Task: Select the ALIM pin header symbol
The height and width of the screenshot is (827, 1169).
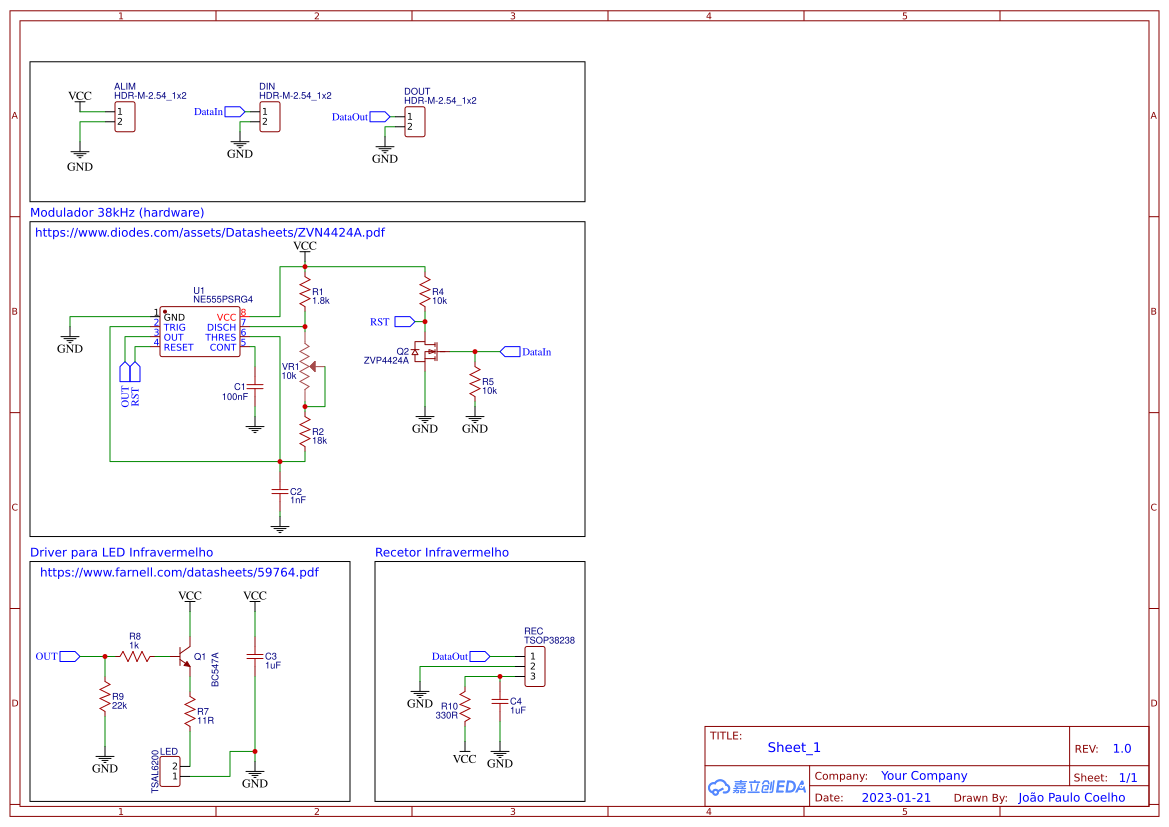Action: pyautogui.click(x=123, y=115)
